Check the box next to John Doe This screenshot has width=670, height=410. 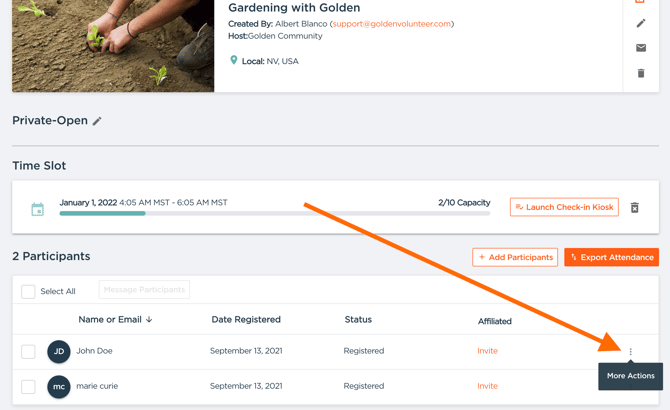point(28,351)
